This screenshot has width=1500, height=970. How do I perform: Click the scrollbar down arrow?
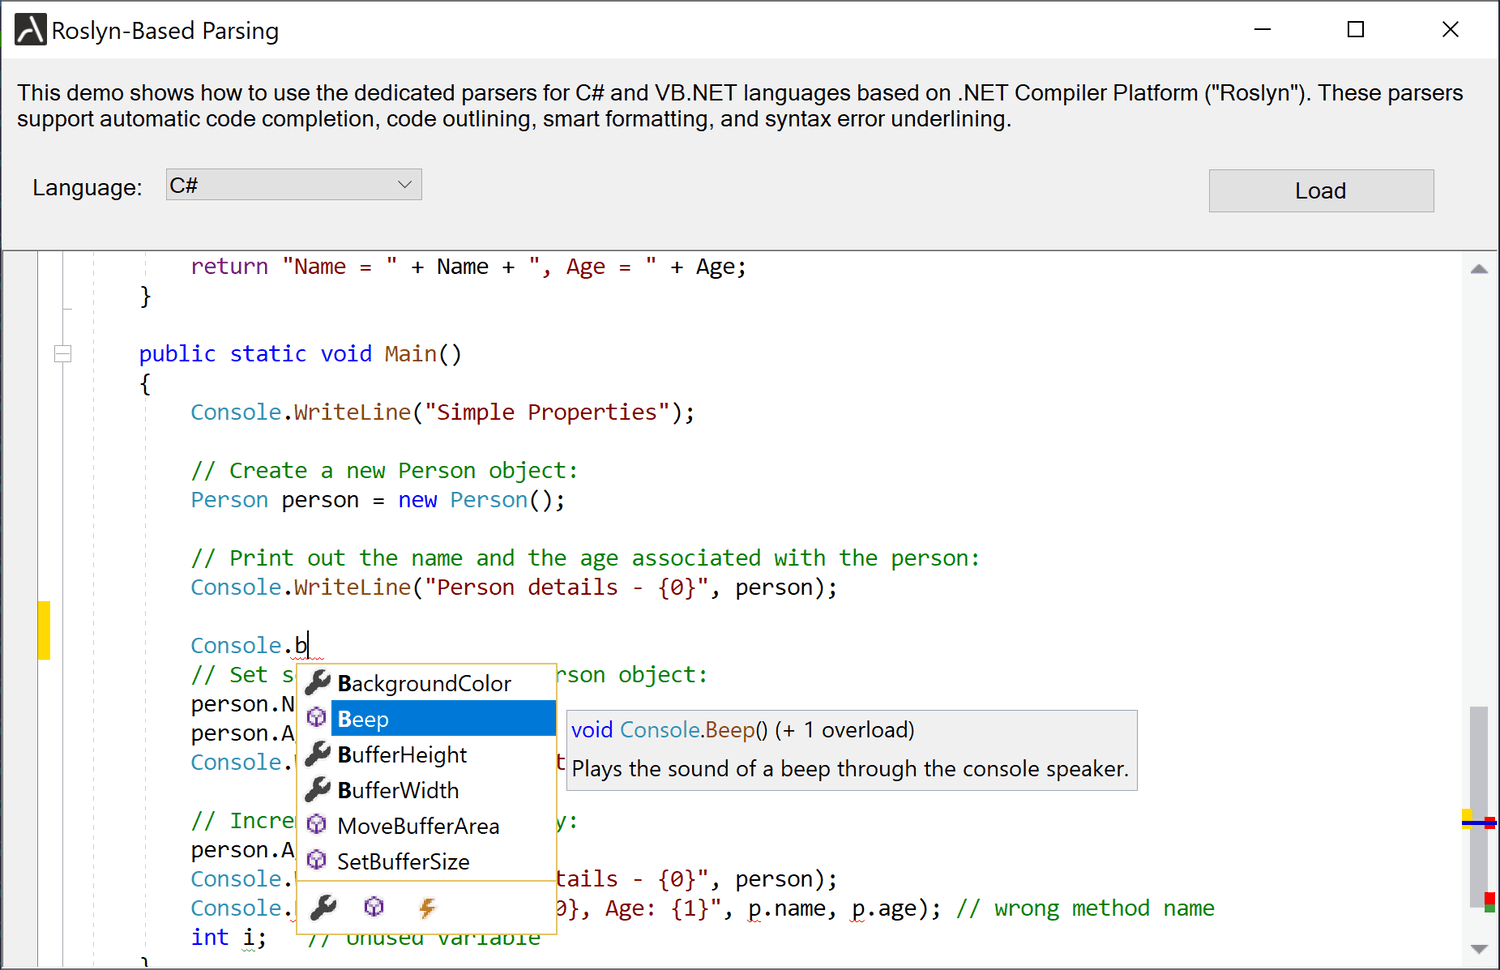(1479, 947)
